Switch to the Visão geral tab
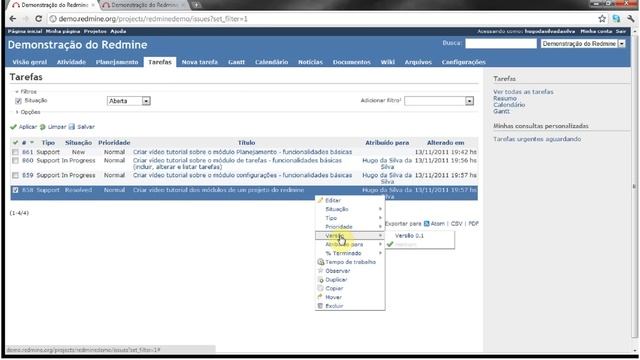Viewport: 640px width, 360px height. coord(30,62)
